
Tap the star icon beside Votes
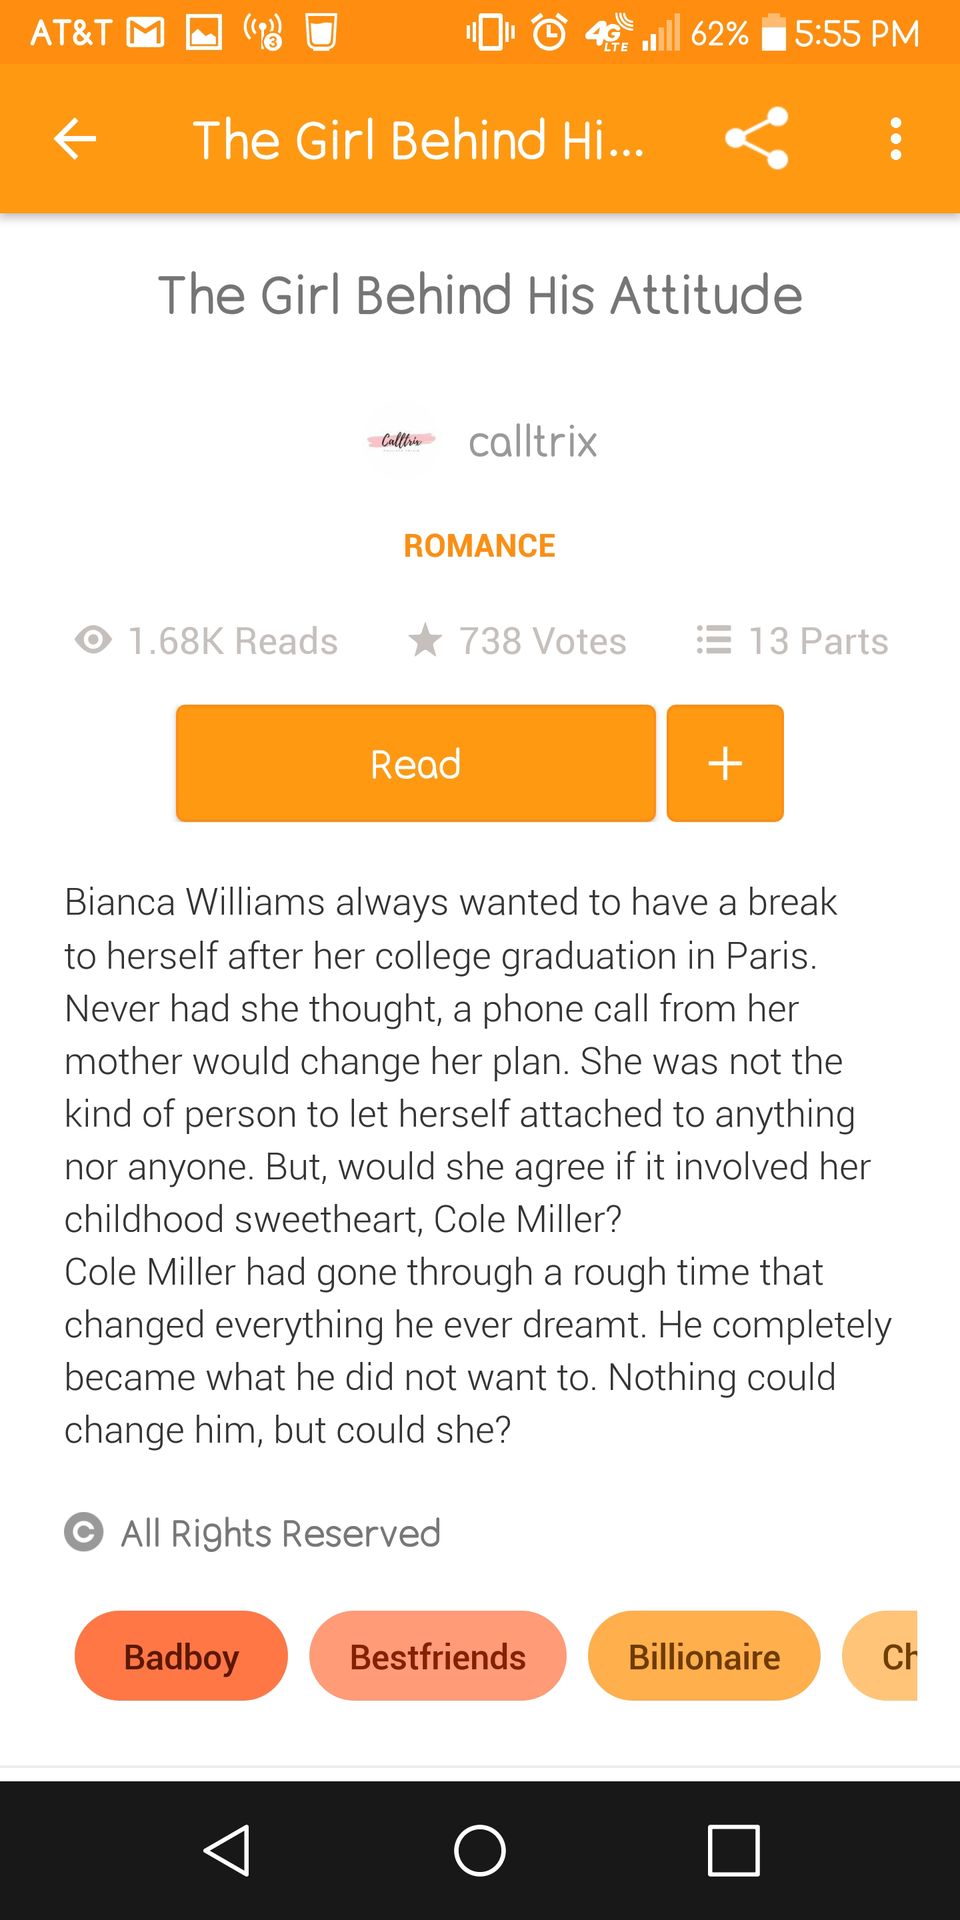(x=425, y=640)
